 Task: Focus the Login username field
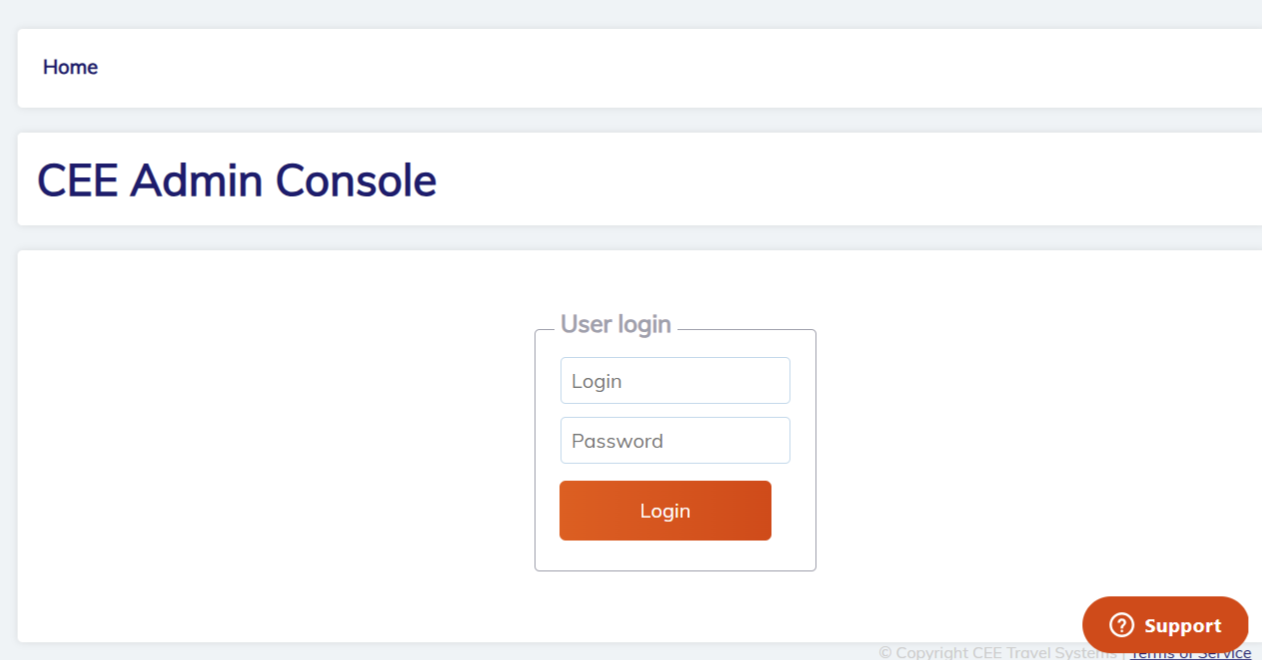coord(675,381)
